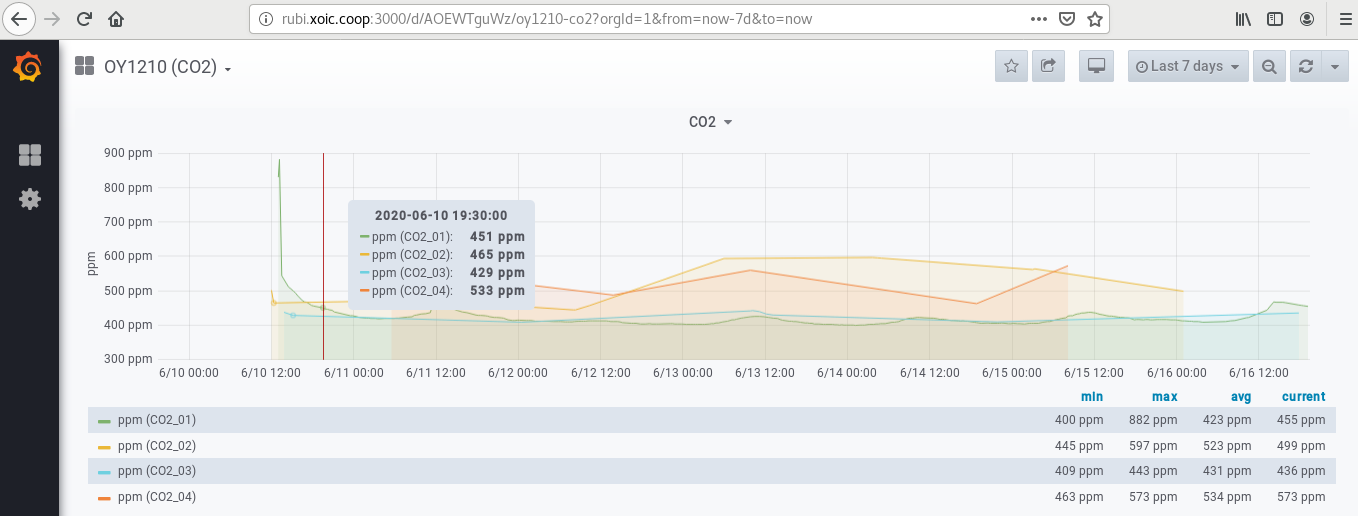This screenshot has width=1358, height=516.
Task: Sort legend by avg column header
Action: (x=1239, y=397)
